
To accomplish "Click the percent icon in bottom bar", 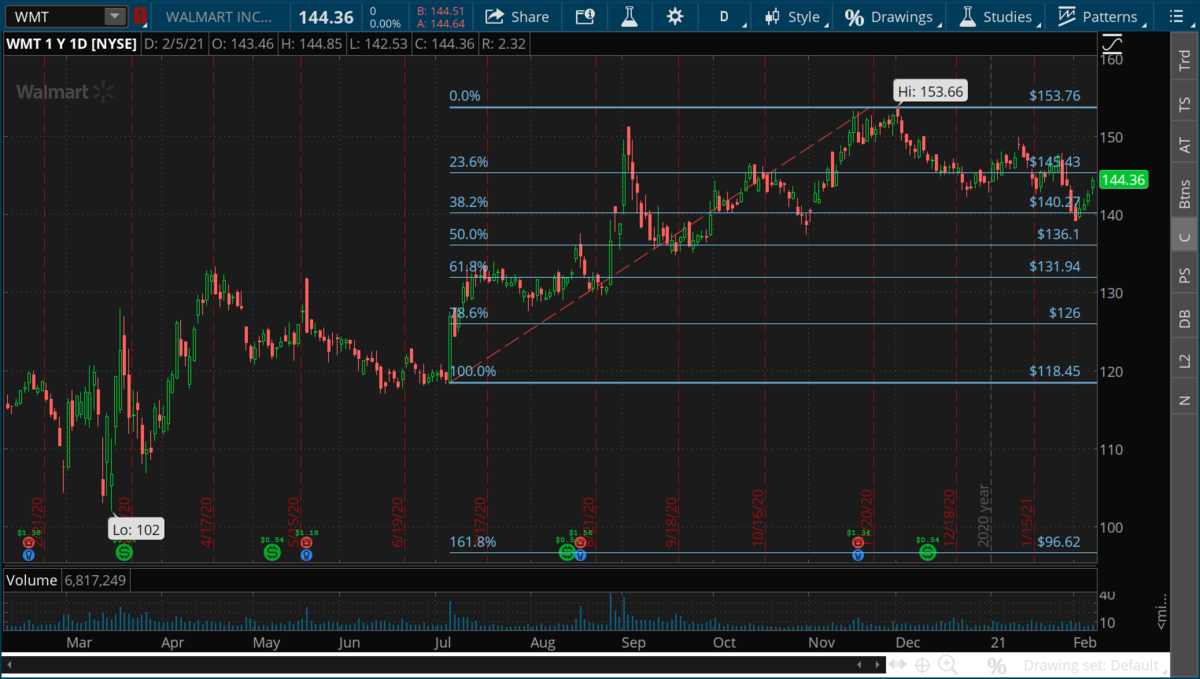I will click(x=996, y=666).
